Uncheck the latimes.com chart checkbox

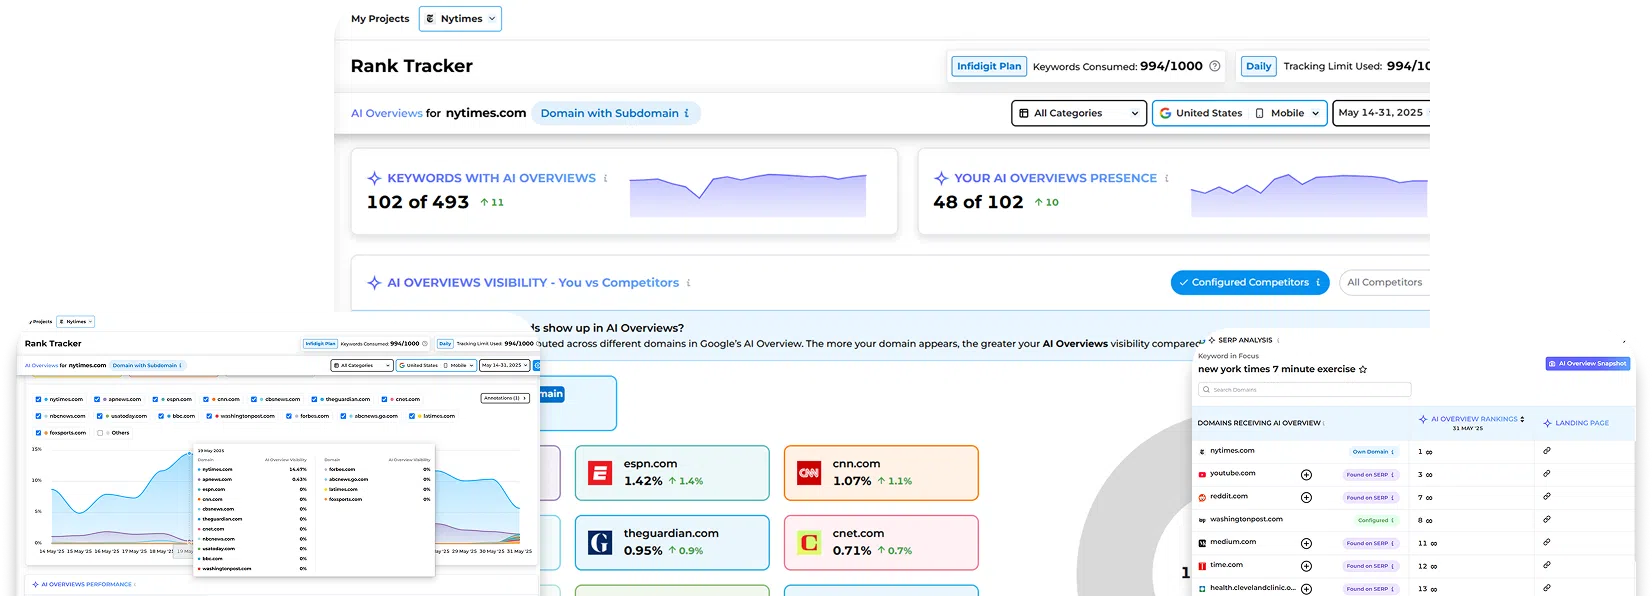[x=412, y=416]
